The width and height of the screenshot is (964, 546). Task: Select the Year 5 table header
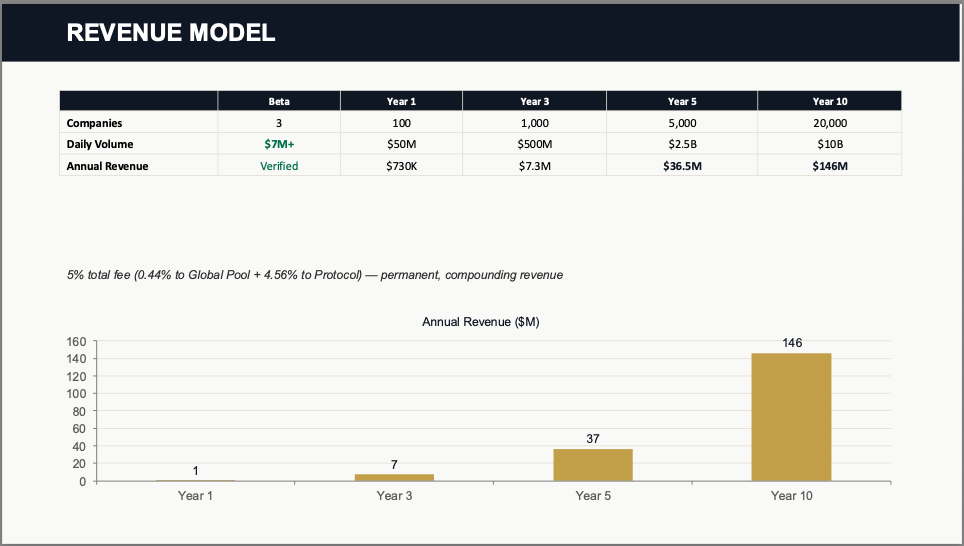(682, 101)
